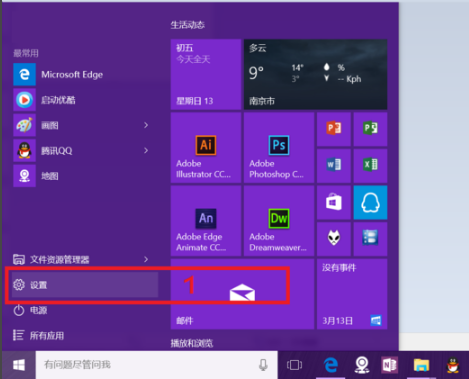Open the Excel small tile
The width and height of the screenshot is (469, 379).
[370, 166]
